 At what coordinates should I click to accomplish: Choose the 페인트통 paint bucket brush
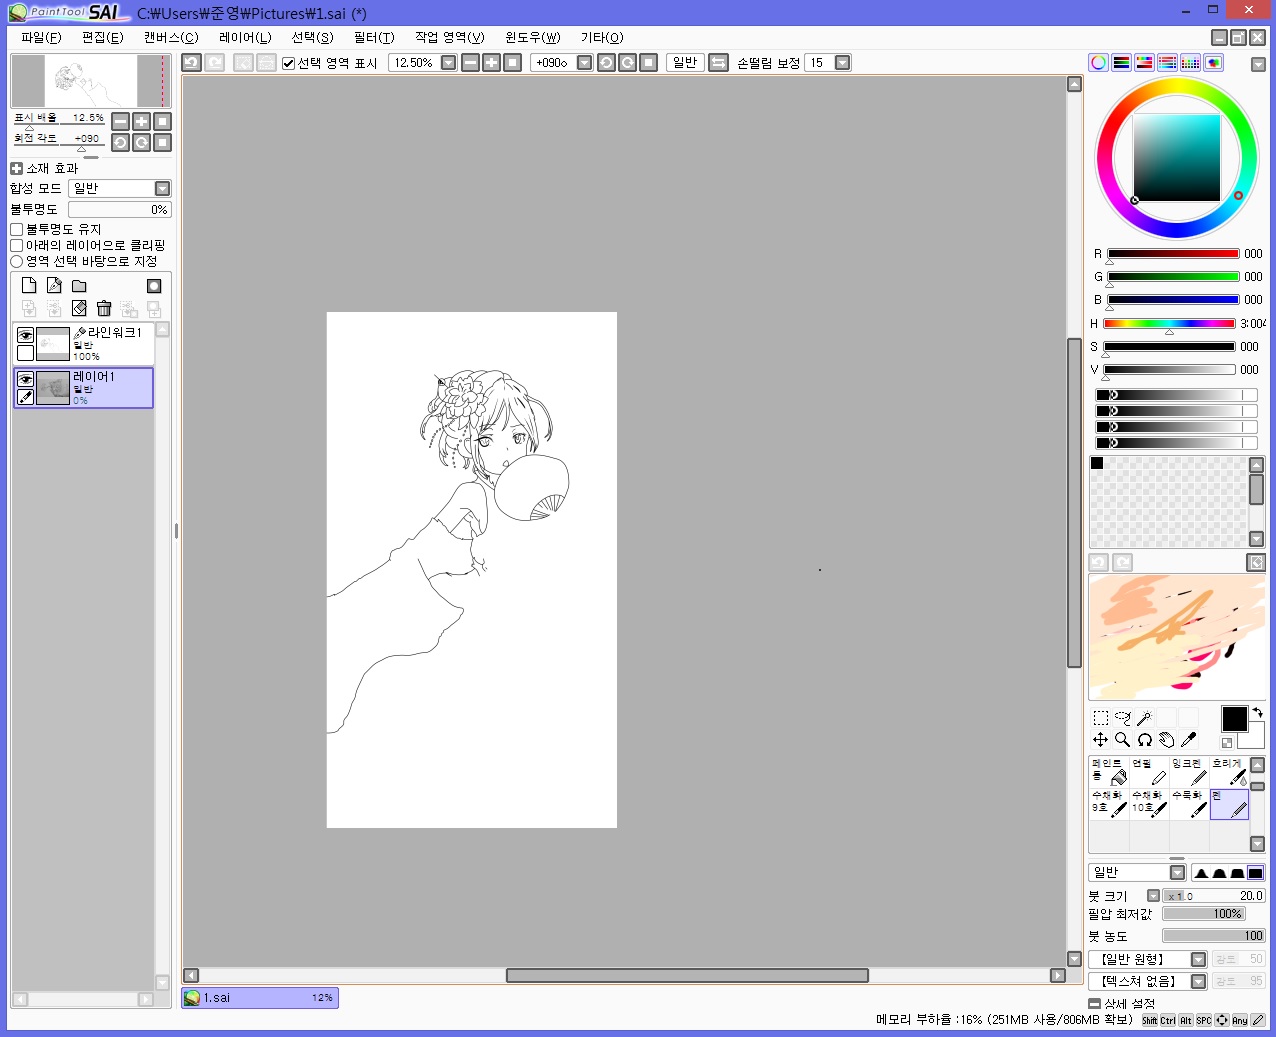(1108, 771)
